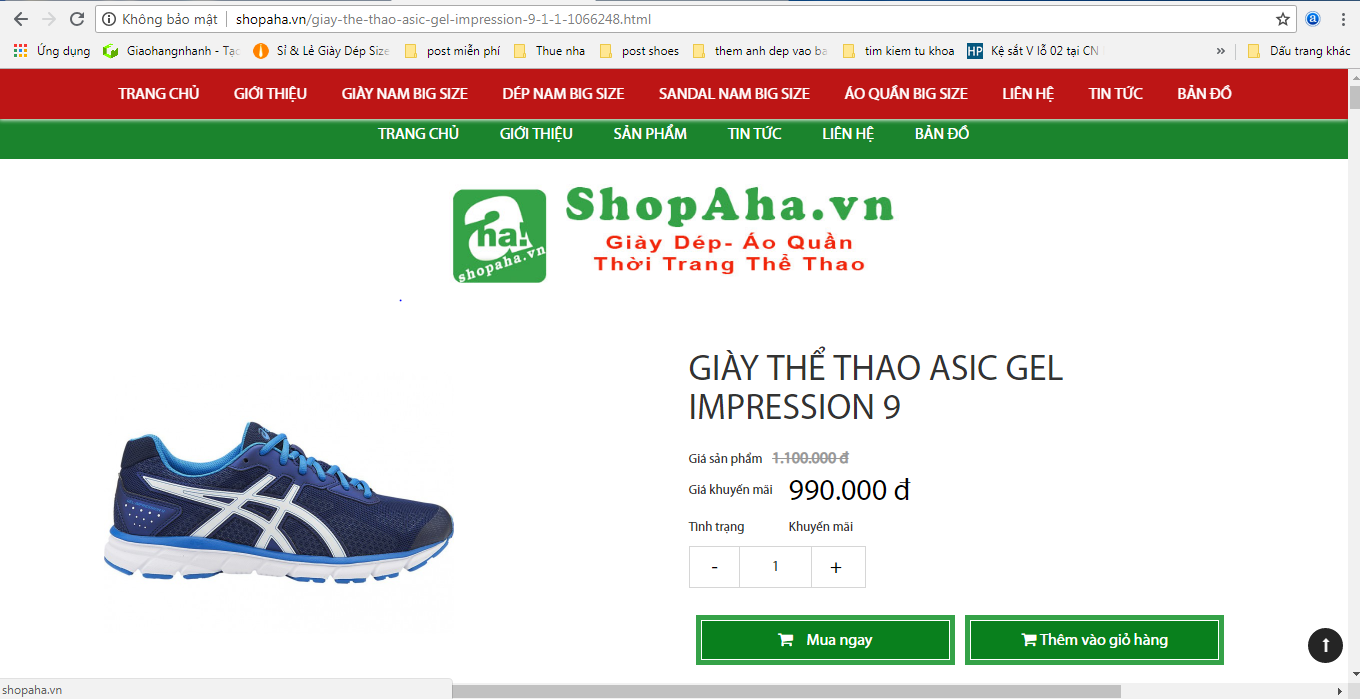Open the Thue nha bookmark folder
The height and width of the screenshot is (699, 1360).
coord(549,51)
